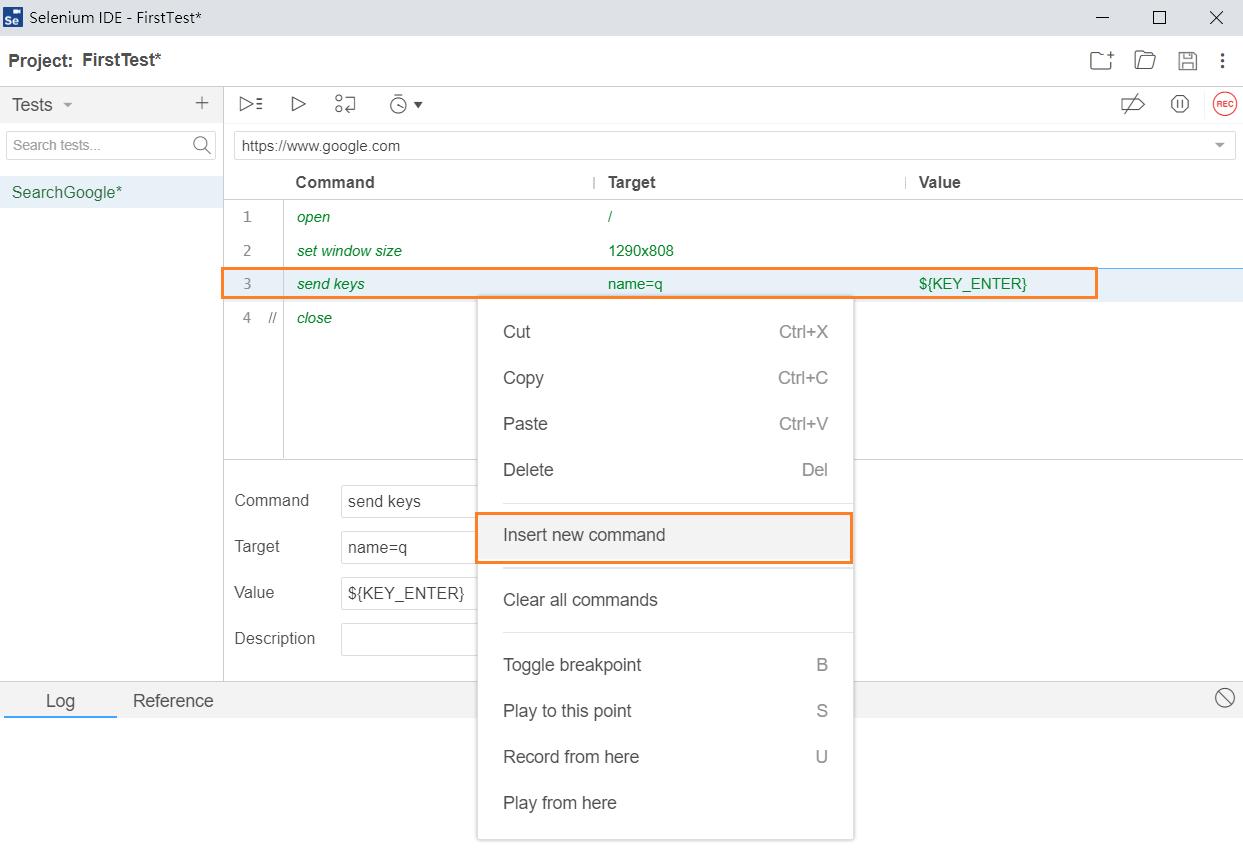1243x855 pixels.
Task: Open the base URL dropdown arrow
Action: pos(1219,146)
